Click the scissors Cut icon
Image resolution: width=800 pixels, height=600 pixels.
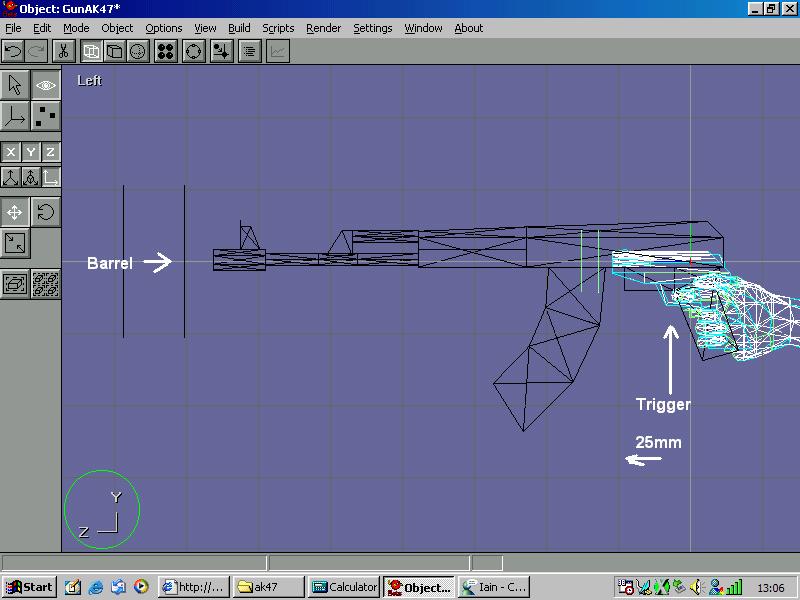click(x=64, y=51)
